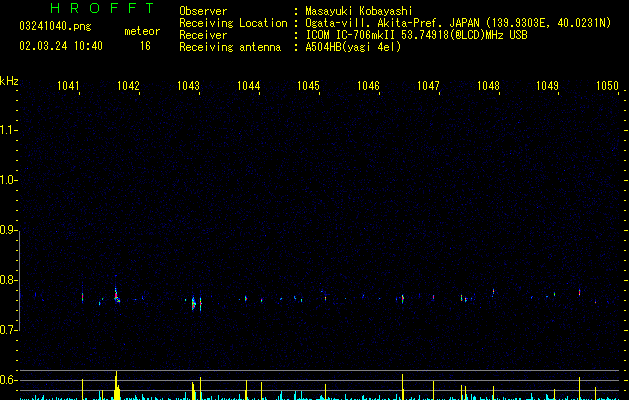Click the 'Observer' field label

pyautogui.click(x=203, y=11)
